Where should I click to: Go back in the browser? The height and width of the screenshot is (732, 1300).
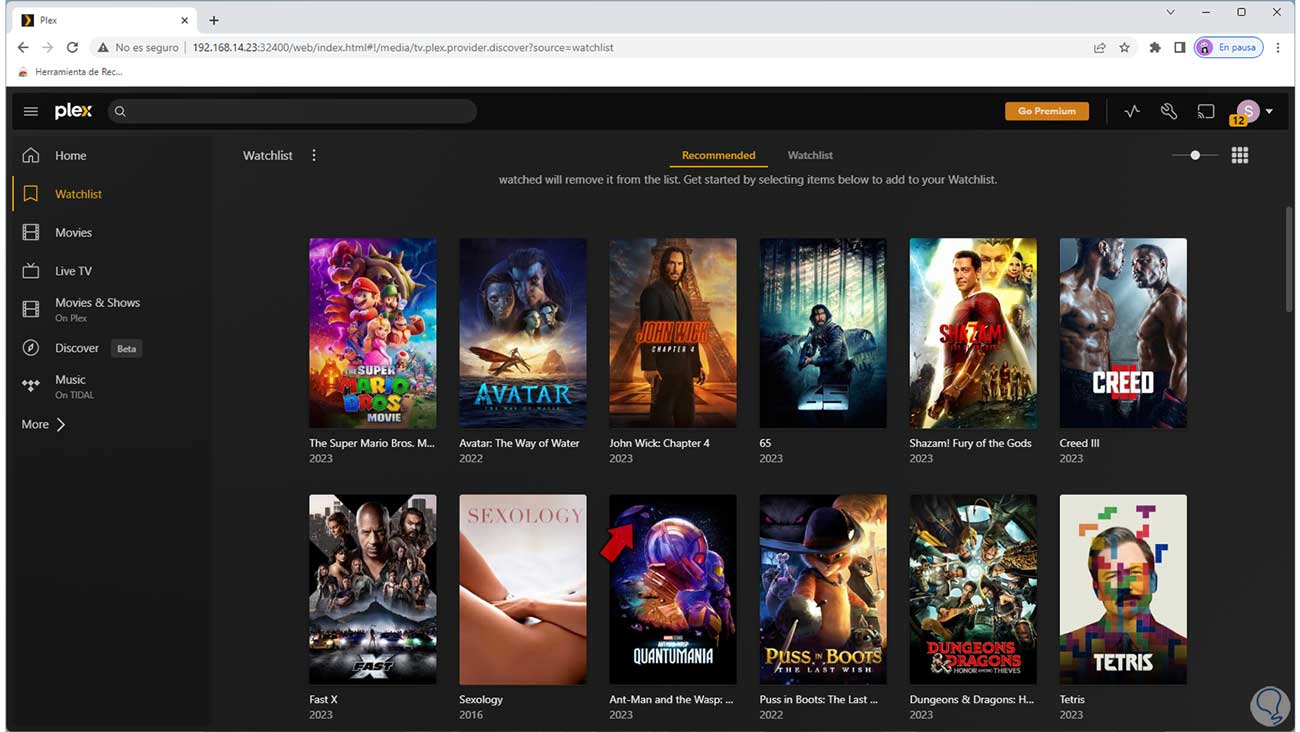[24, 47]
